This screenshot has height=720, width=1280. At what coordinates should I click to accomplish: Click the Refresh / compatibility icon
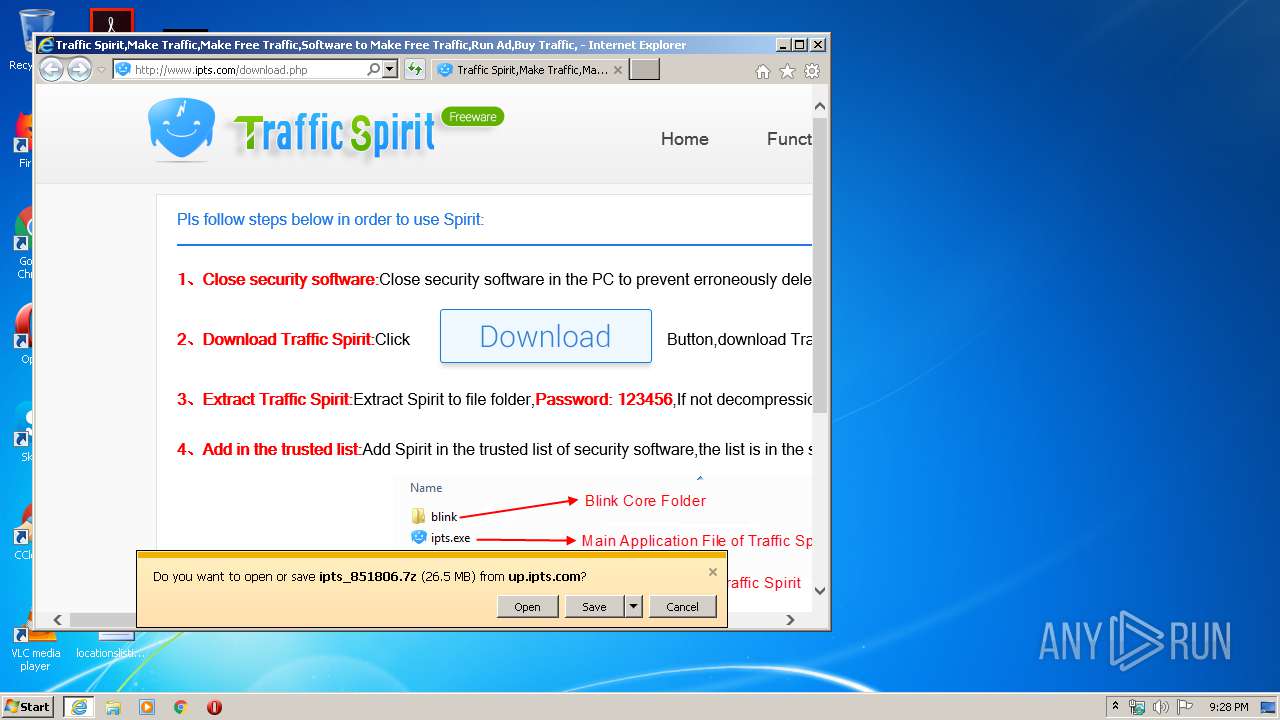tap(415, 69)
